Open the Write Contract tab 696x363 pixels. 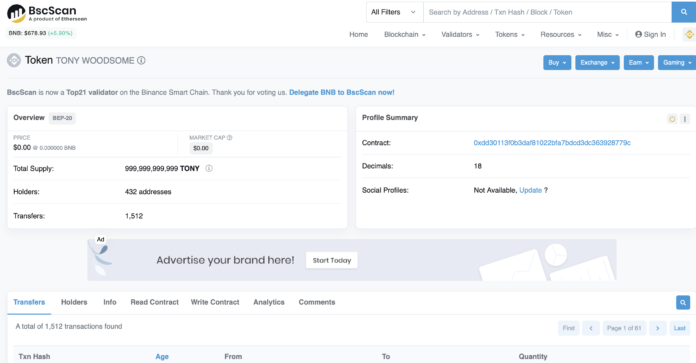[215, 302]
